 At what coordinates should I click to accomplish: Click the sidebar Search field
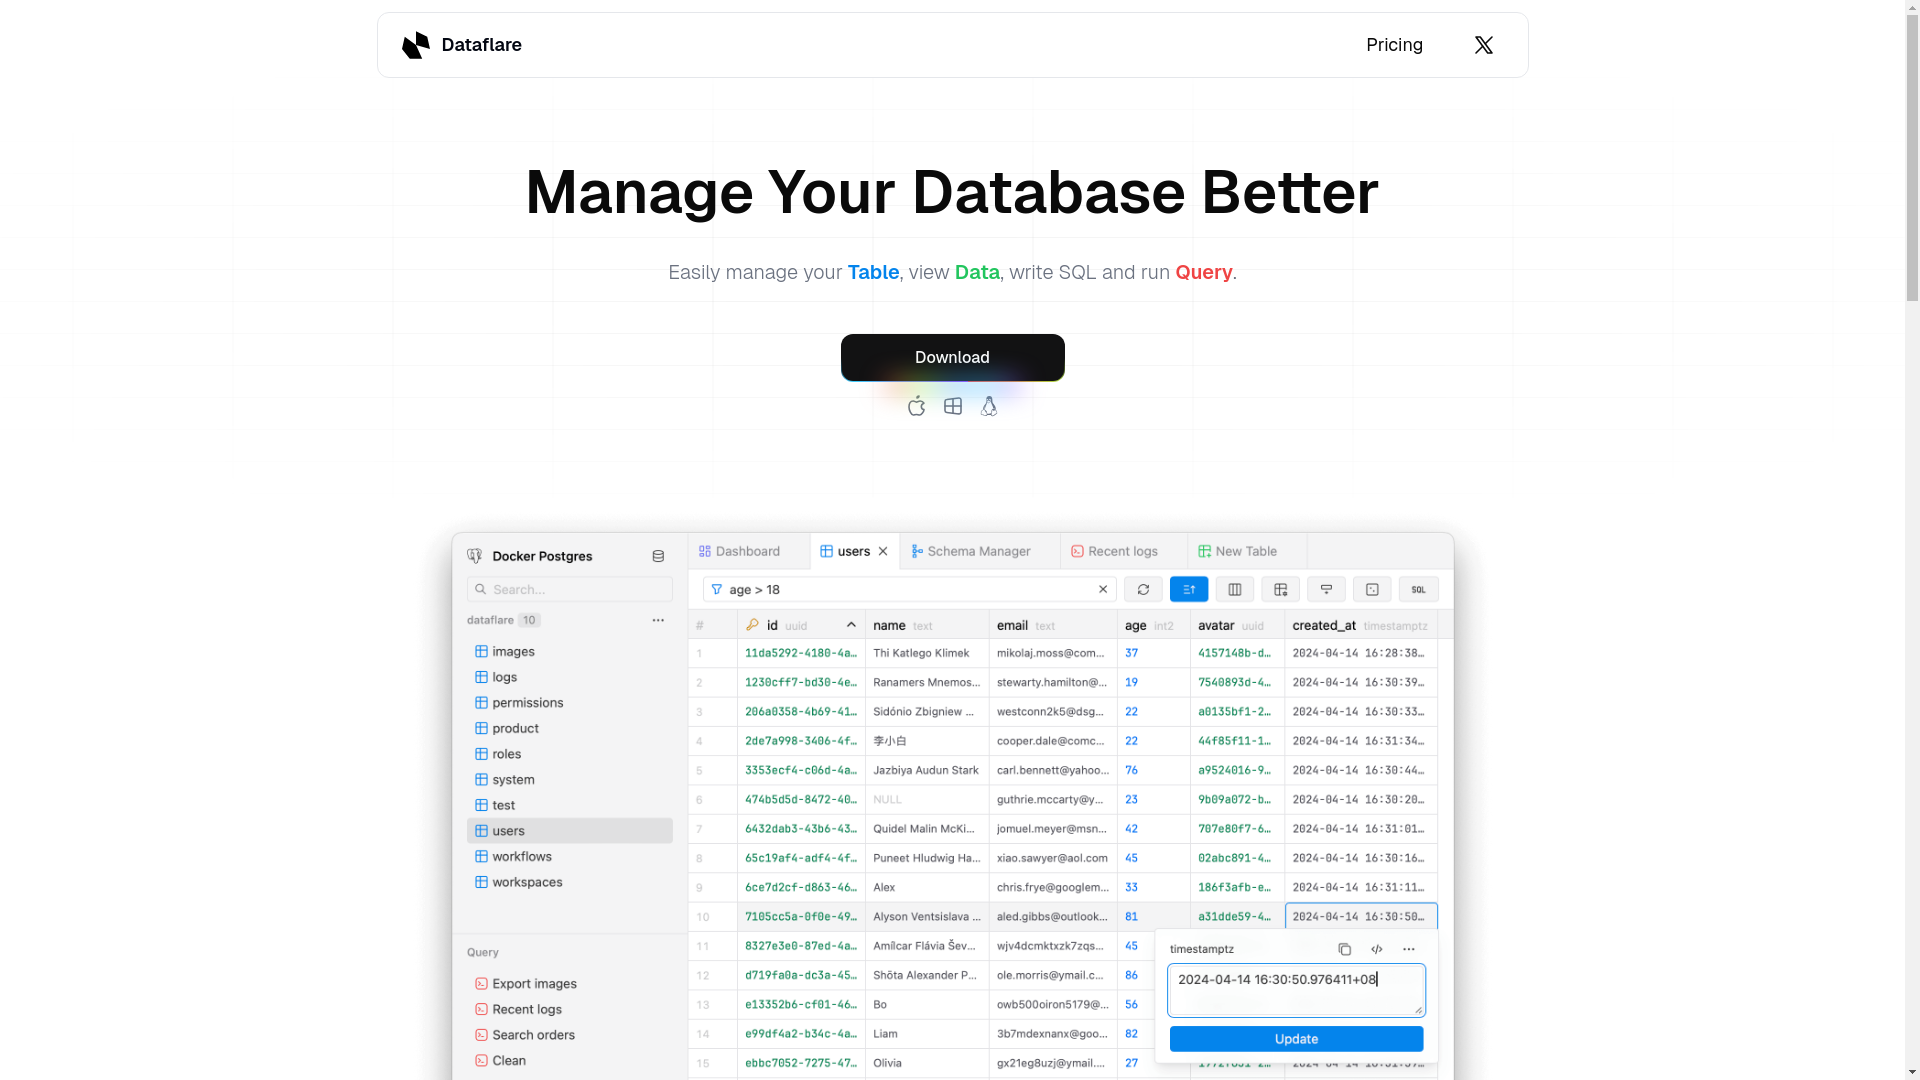coord(569,590)
